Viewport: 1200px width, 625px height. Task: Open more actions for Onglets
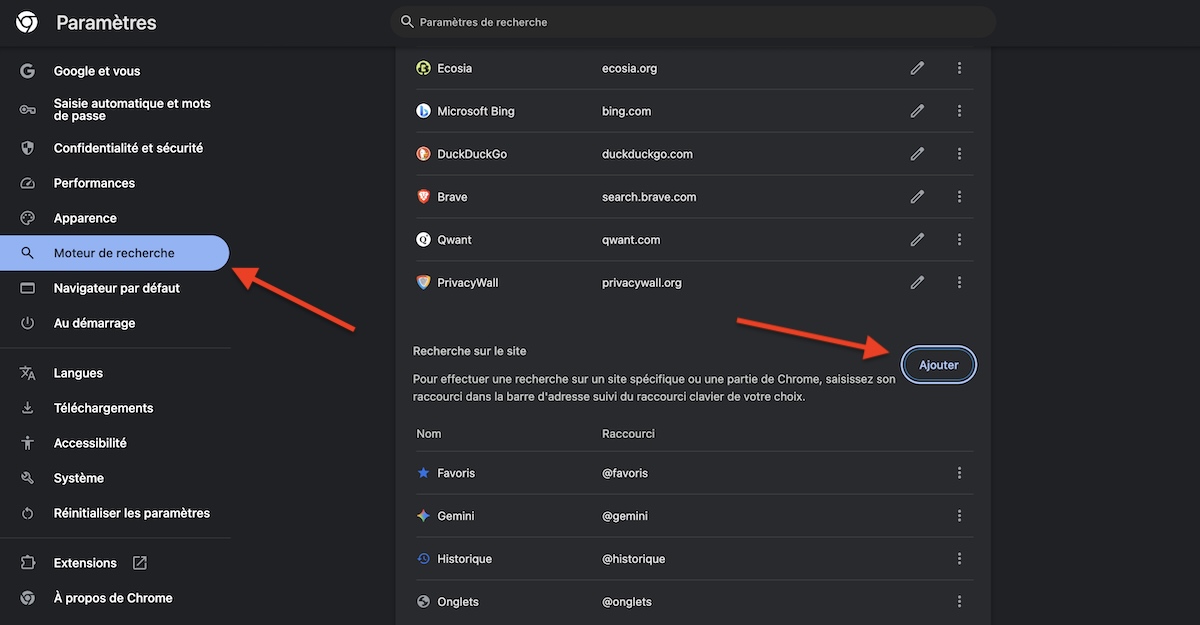pyautogui.click(x=959, y=602)
